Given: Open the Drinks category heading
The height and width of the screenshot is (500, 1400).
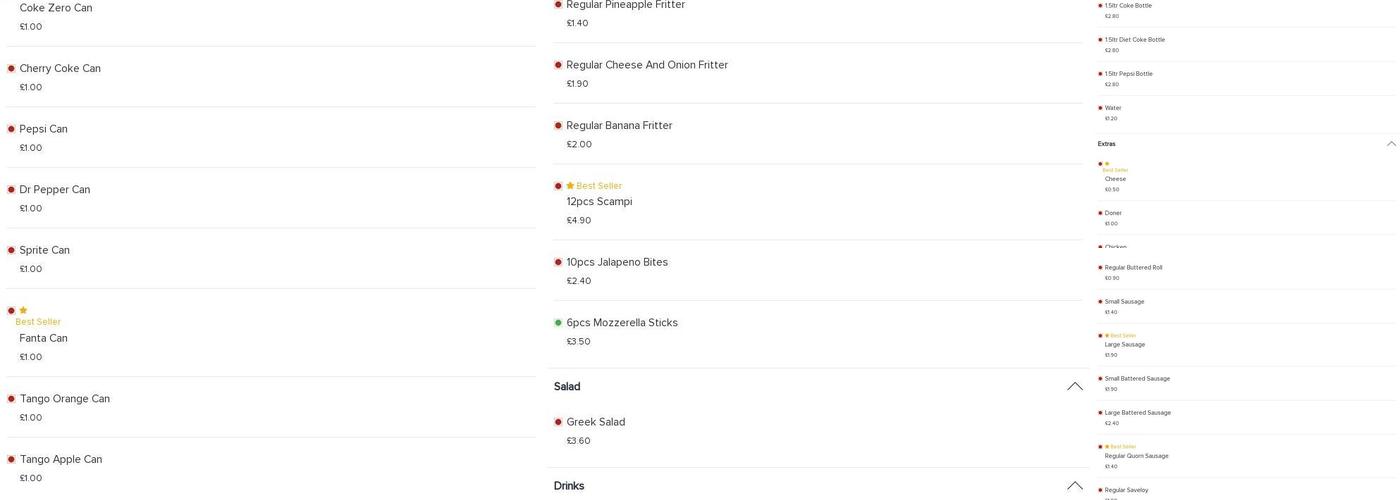Looking at the screenshot, I should [x=569, y=486].
